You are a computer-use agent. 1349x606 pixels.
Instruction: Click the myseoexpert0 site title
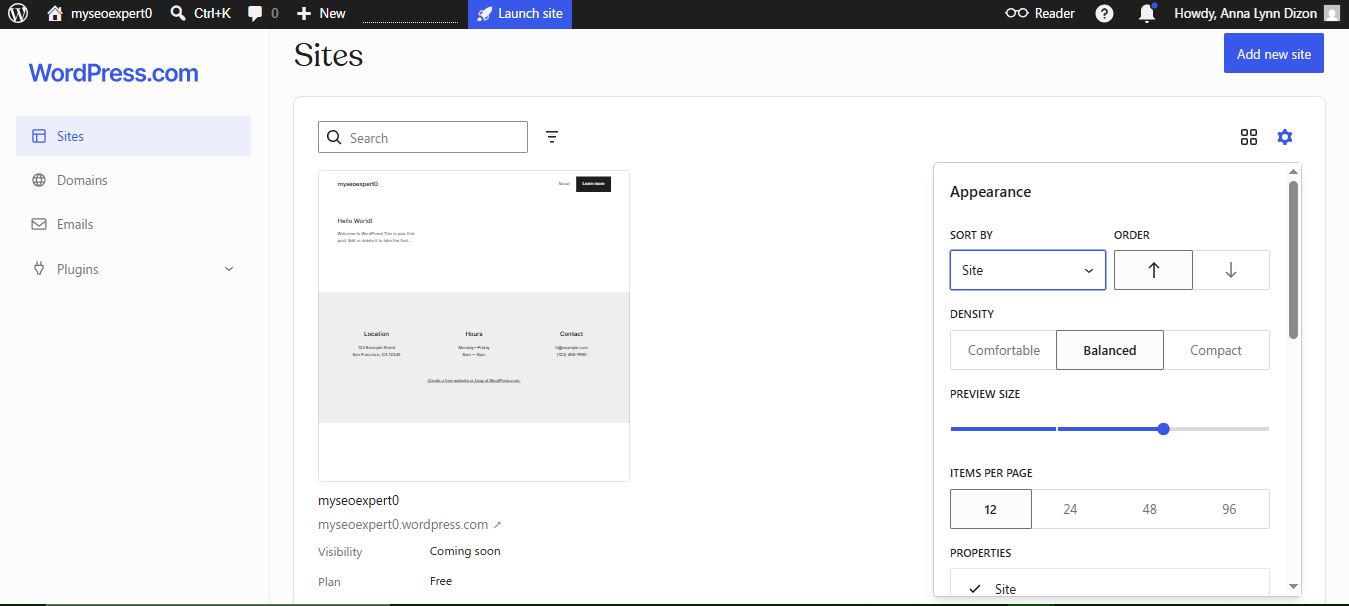coord(358,500)
